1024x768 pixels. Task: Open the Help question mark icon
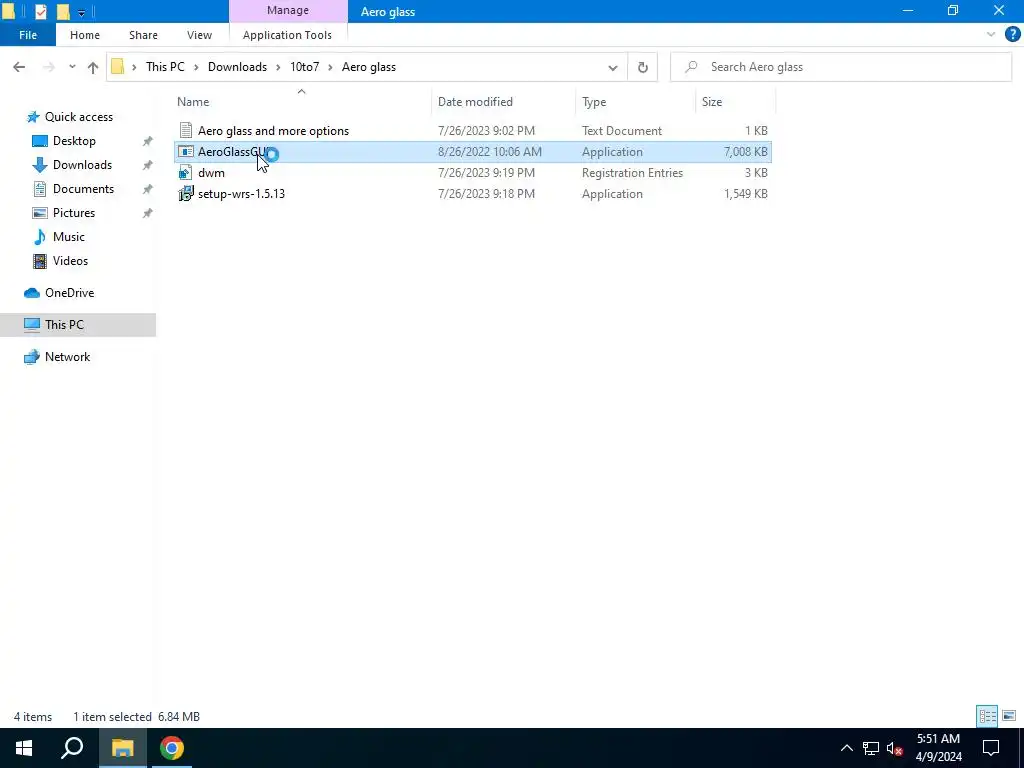pos(1012,34)
